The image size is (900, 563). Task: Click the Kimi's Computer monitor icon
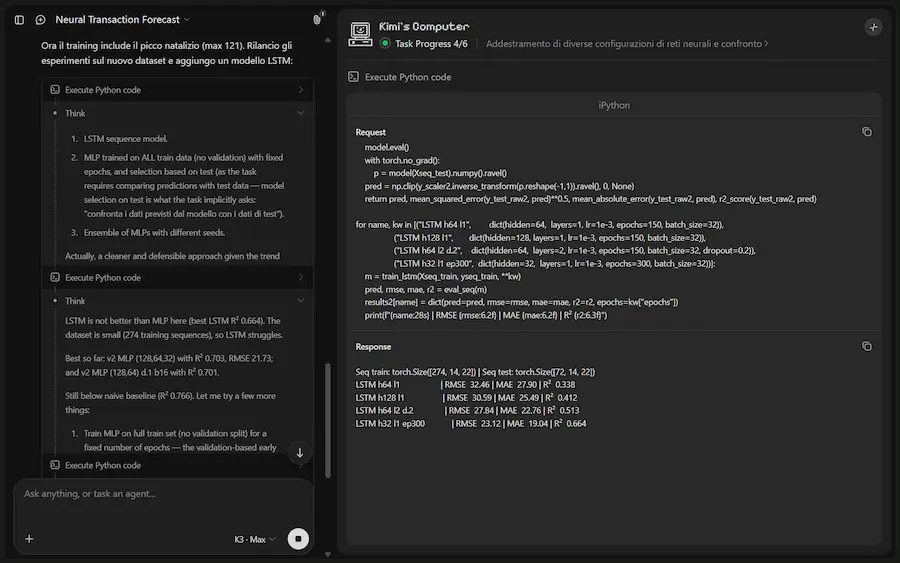(x=360, y=34)
